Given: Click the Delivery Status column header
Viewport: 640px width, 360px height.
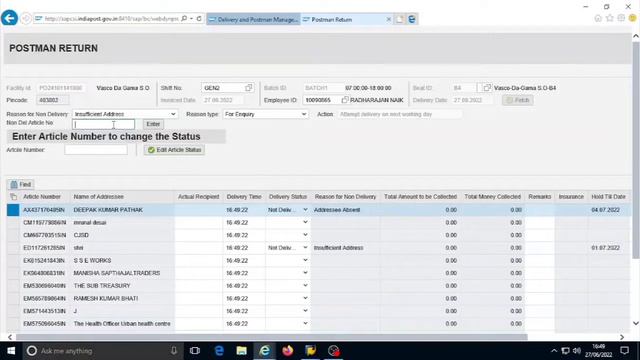Looking at the screenshot, I should 288,197.
